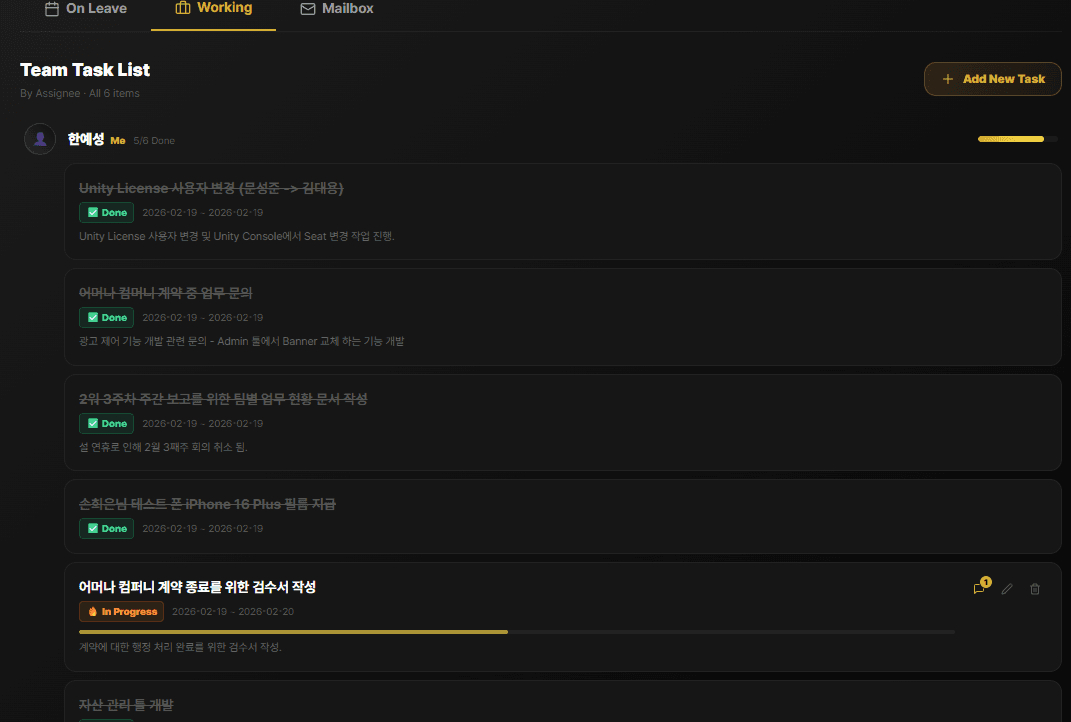Open comments on the 검수서 작성 task

pyautogui.click(x=980, y=589)
